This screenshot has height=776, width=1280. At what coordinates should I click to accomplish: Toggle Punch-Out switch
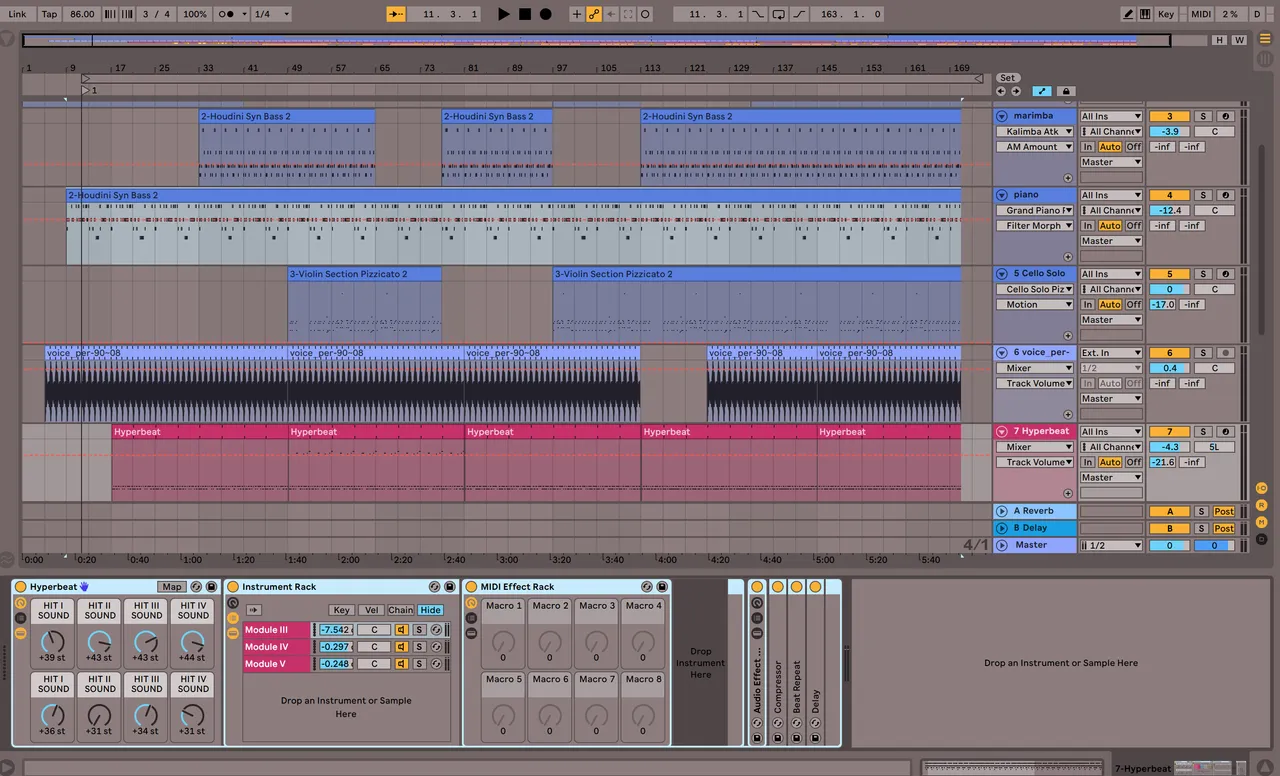click(800, 14)
